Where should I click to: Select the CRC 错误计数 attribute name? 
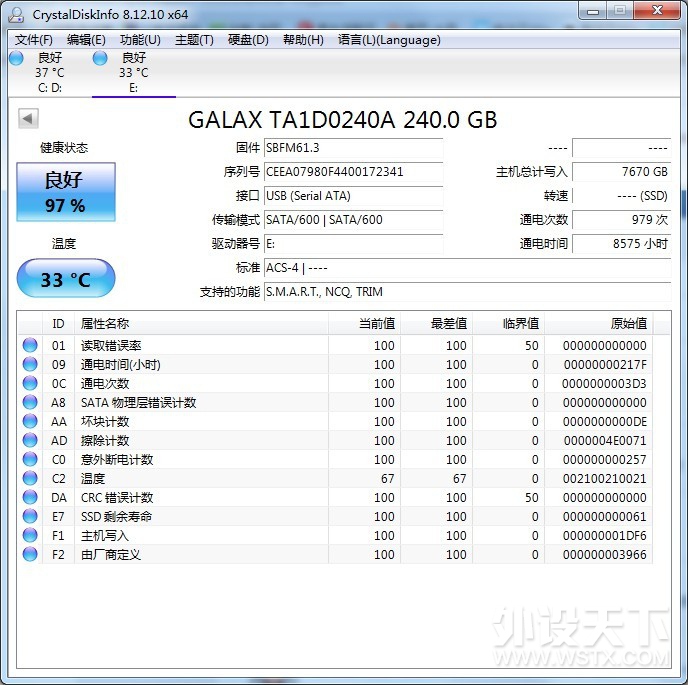(x=117, y=498)
